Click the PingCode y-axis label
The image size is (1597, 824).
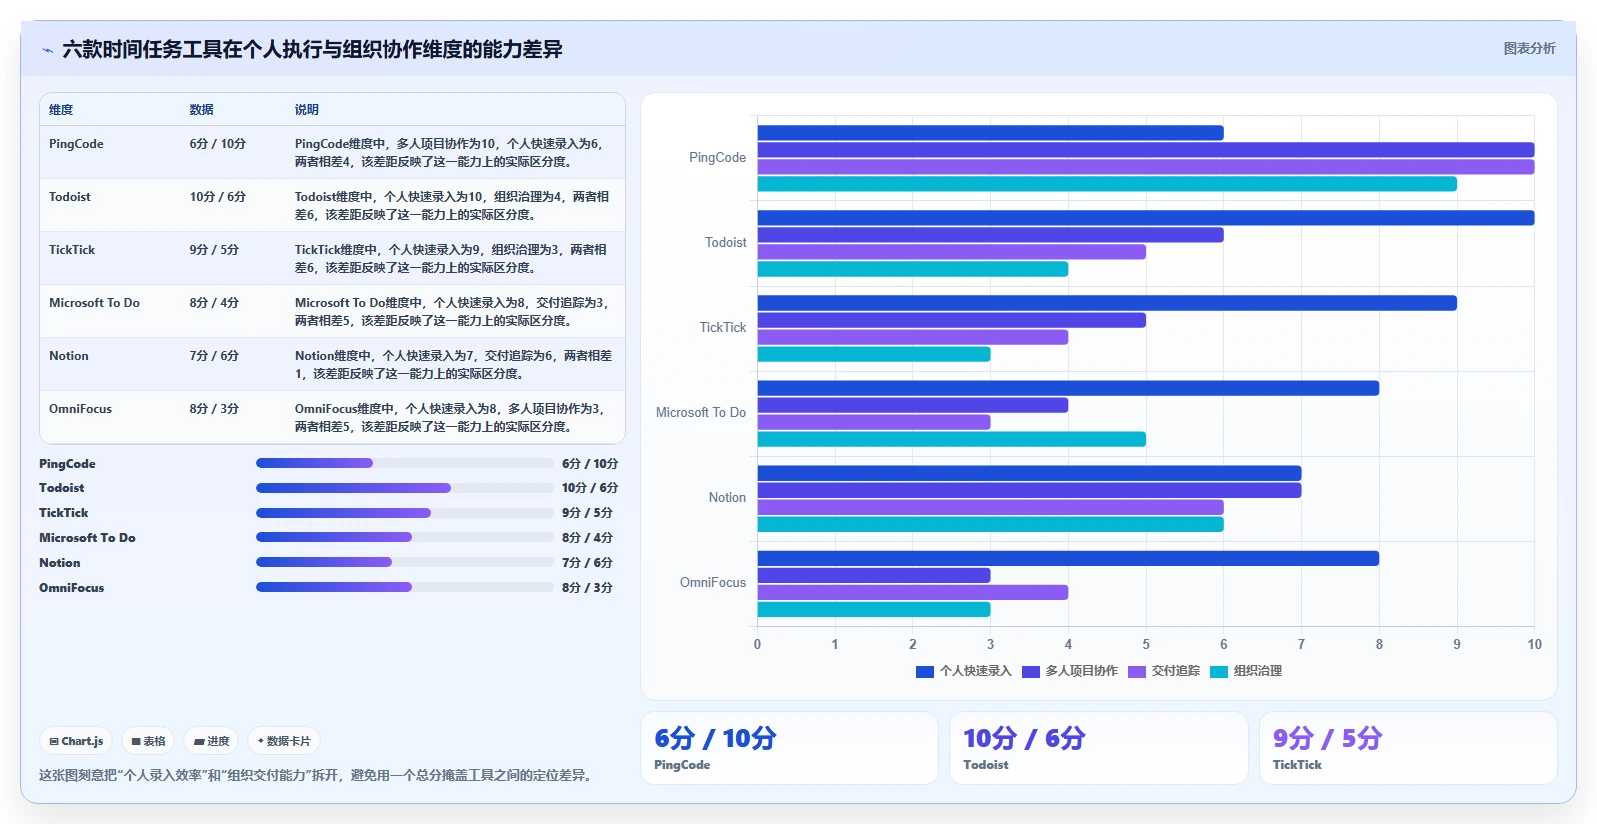click(717, 158)
